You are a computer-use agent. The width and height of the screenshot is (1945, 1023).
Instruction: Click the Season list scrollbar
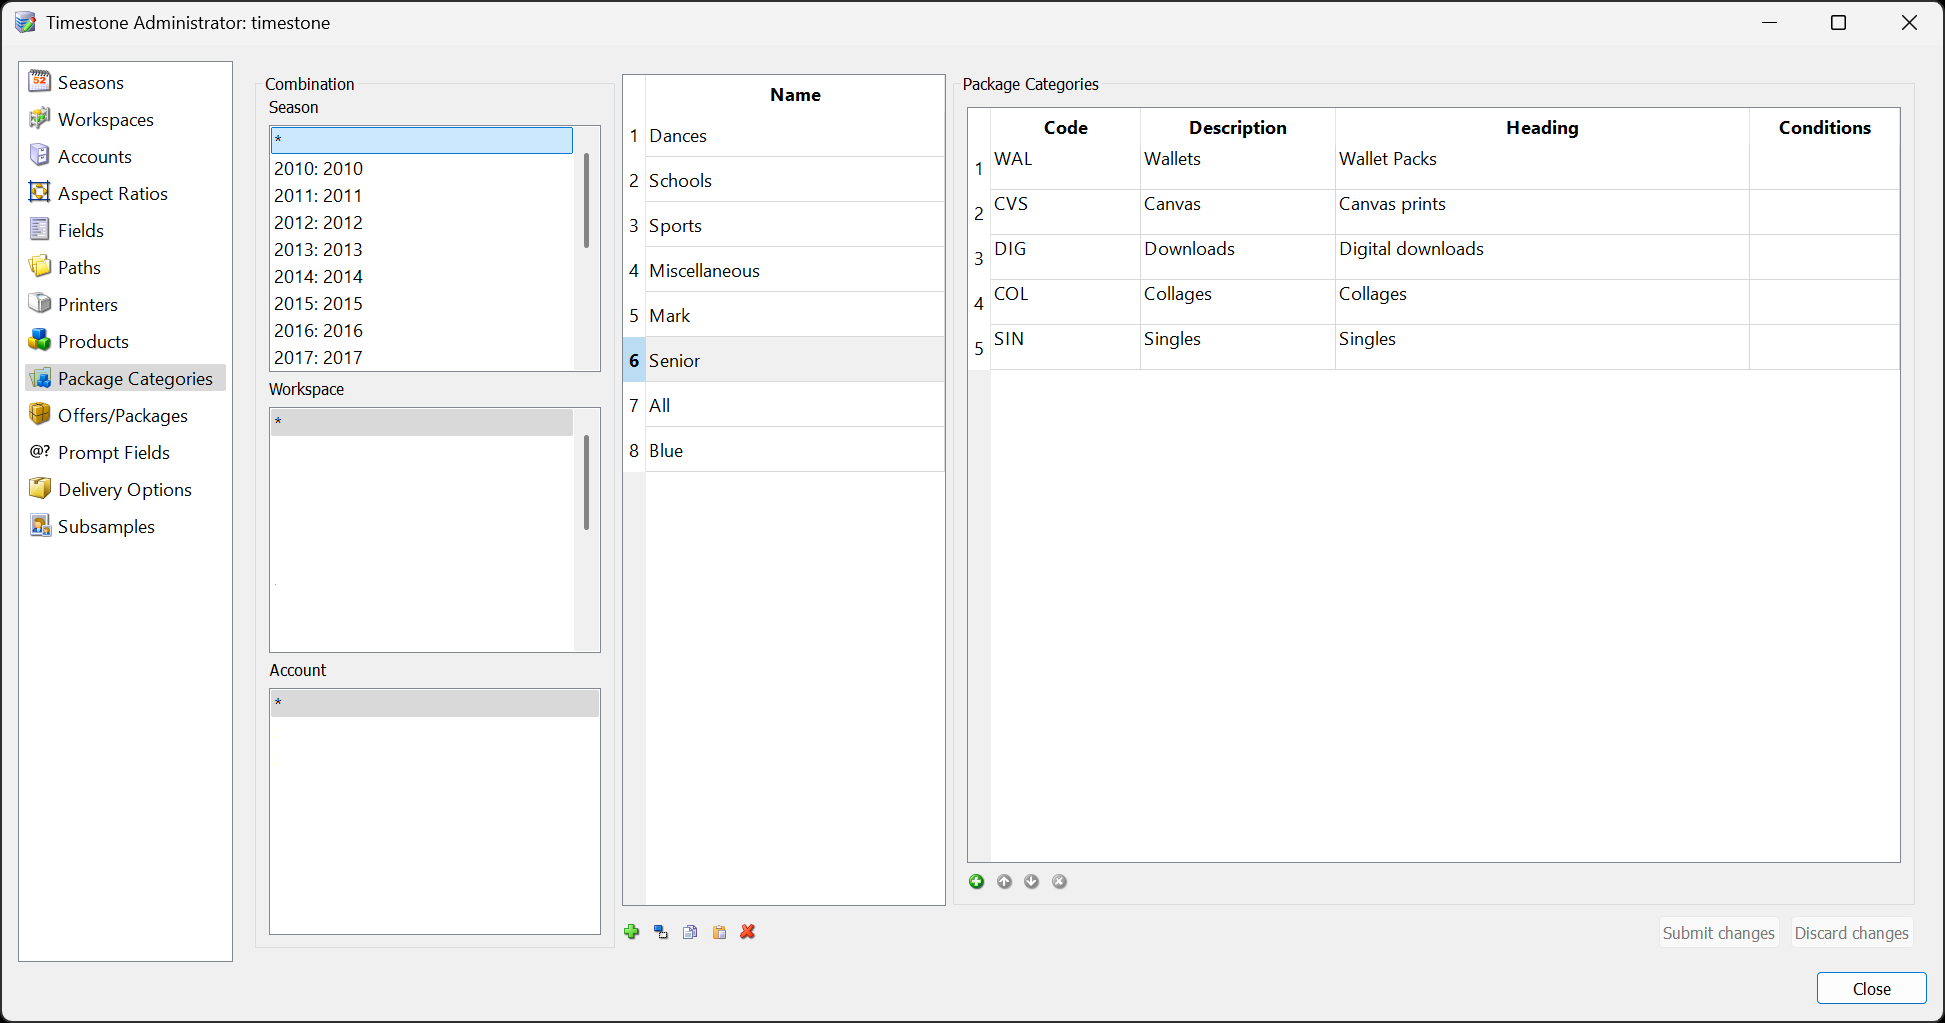click(586, 200)
